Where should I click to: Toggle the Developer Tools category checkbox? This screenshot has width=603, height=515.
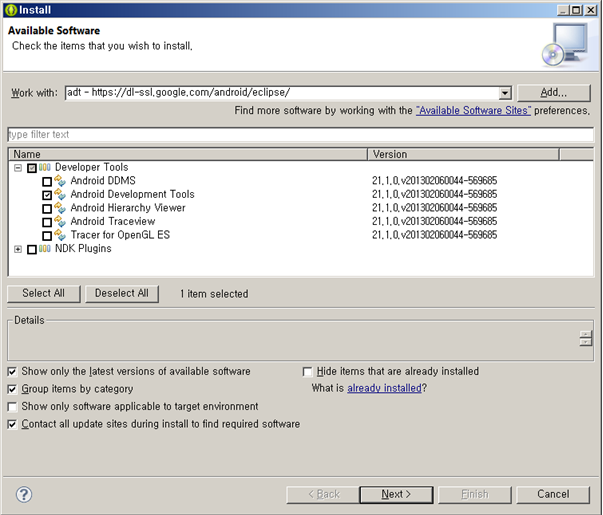tap(32, 168)
